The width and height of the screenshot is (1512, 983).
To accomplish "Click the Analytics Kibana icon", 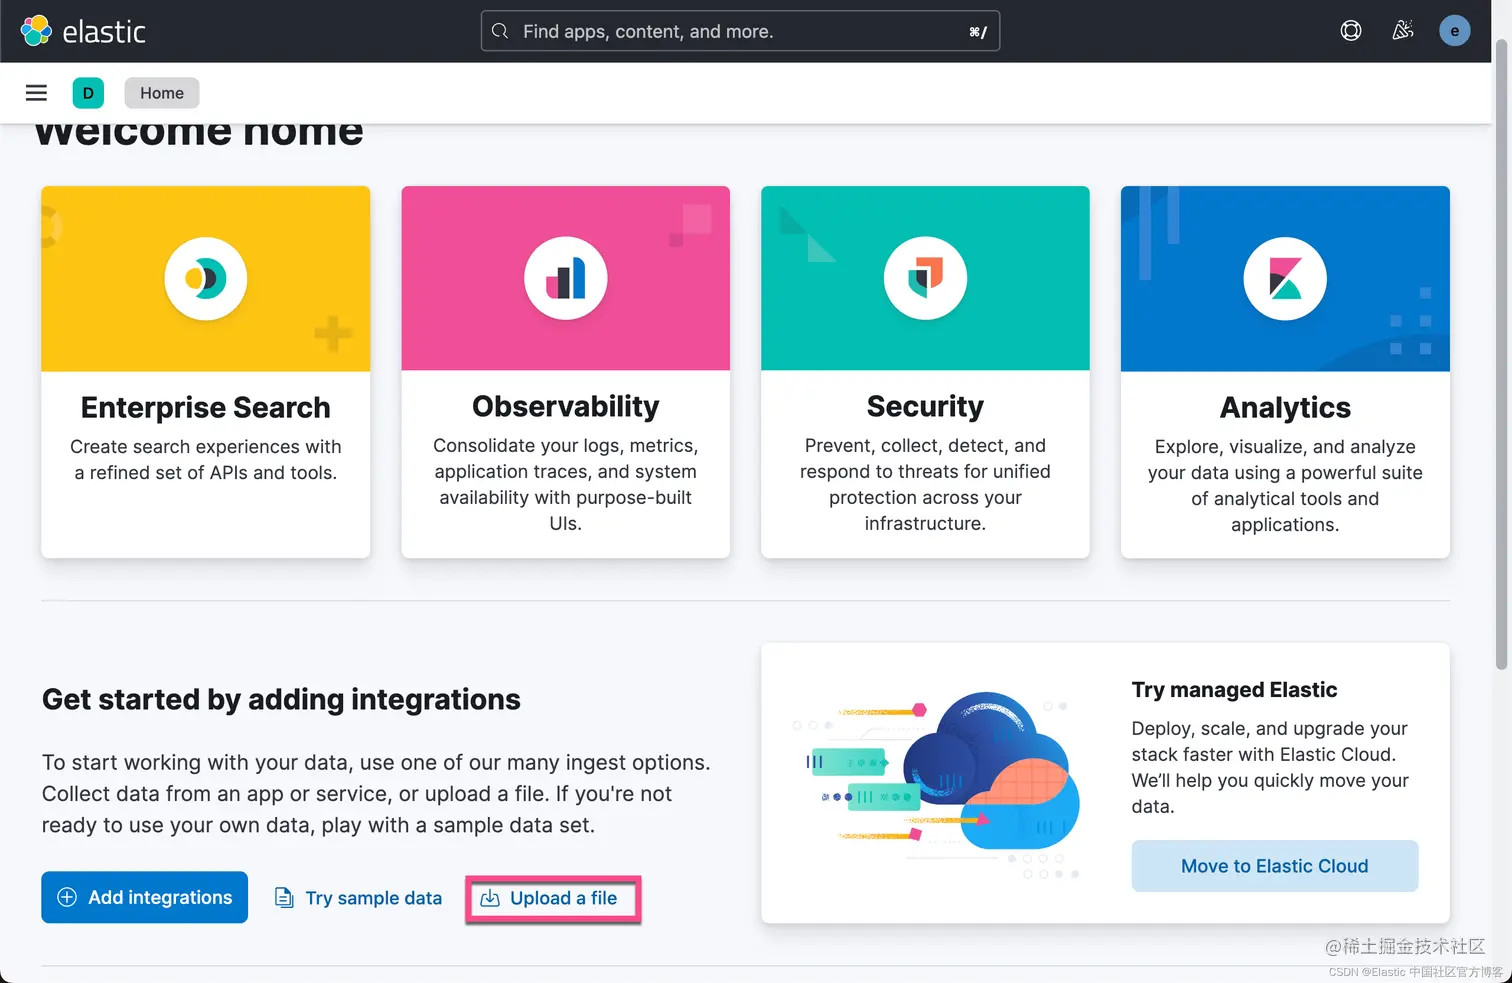I will pos(1285,278).
